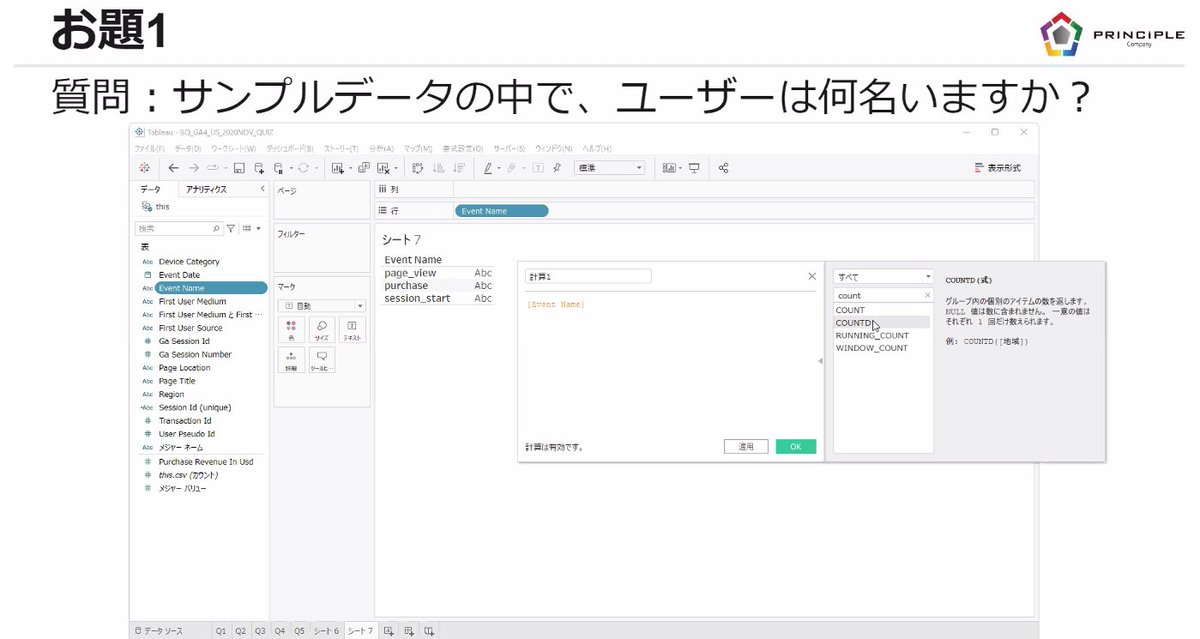Click the Event Name pill on rows shelf
Viewport: 1200px width, 639px height.
tap(501, 211)
